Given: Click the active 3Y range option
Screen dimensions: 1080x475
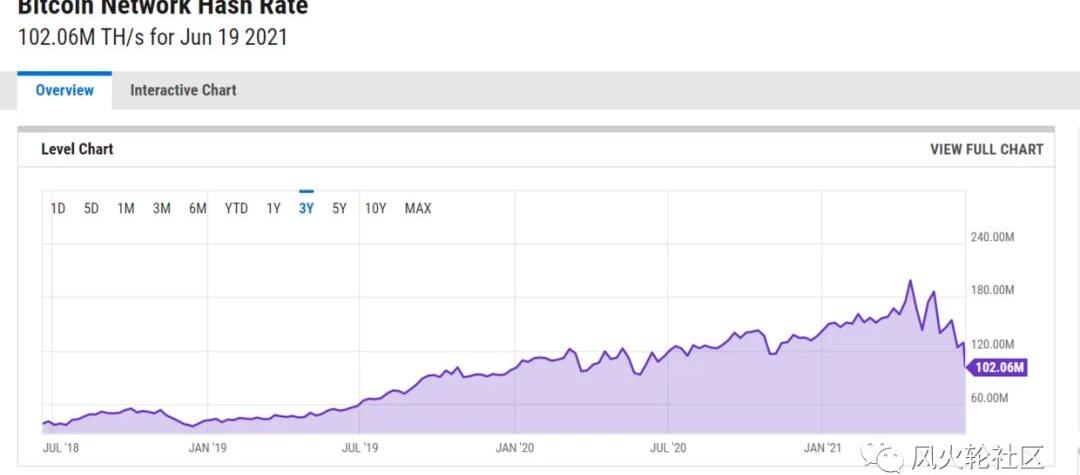Looking at the screenshot, I should [x=306, y=208].
